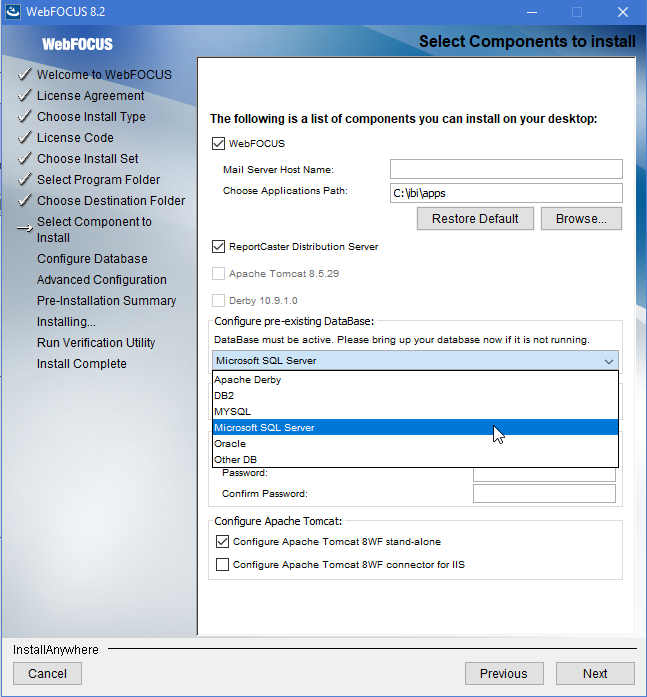Click the 'Welcome to WebFOCUS' step

[x=104, y=74]
